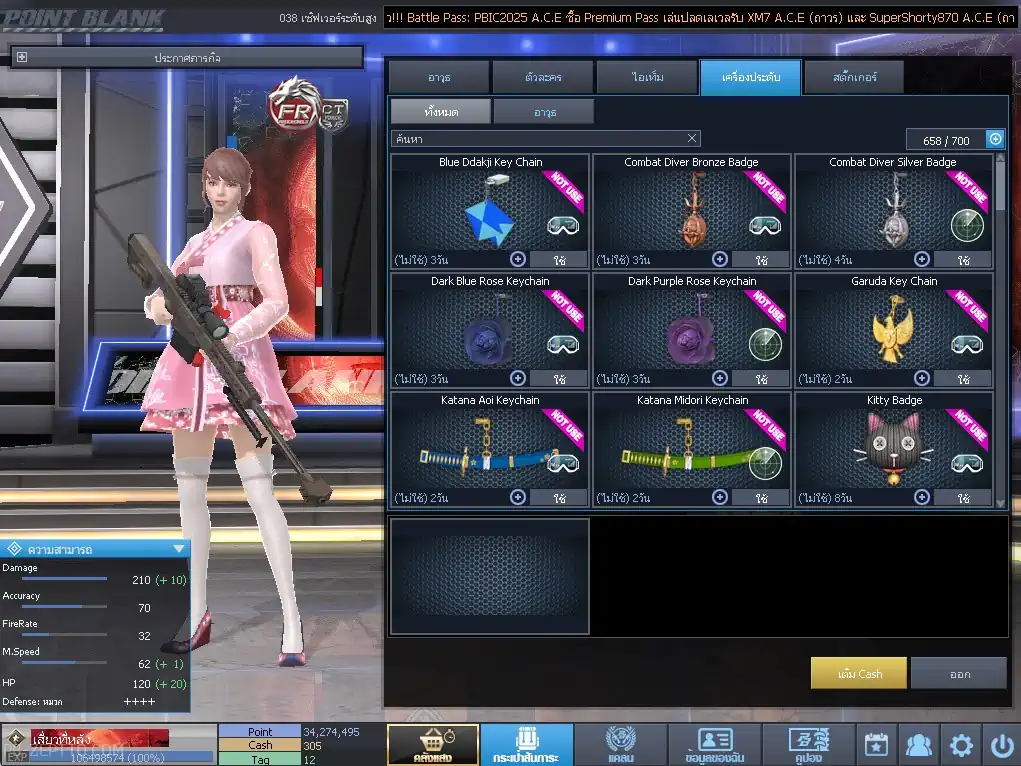This screenshot has width=1021, height=766.
Task: Collapse the ability stats panel arrow
Action: tap(178, 549)
